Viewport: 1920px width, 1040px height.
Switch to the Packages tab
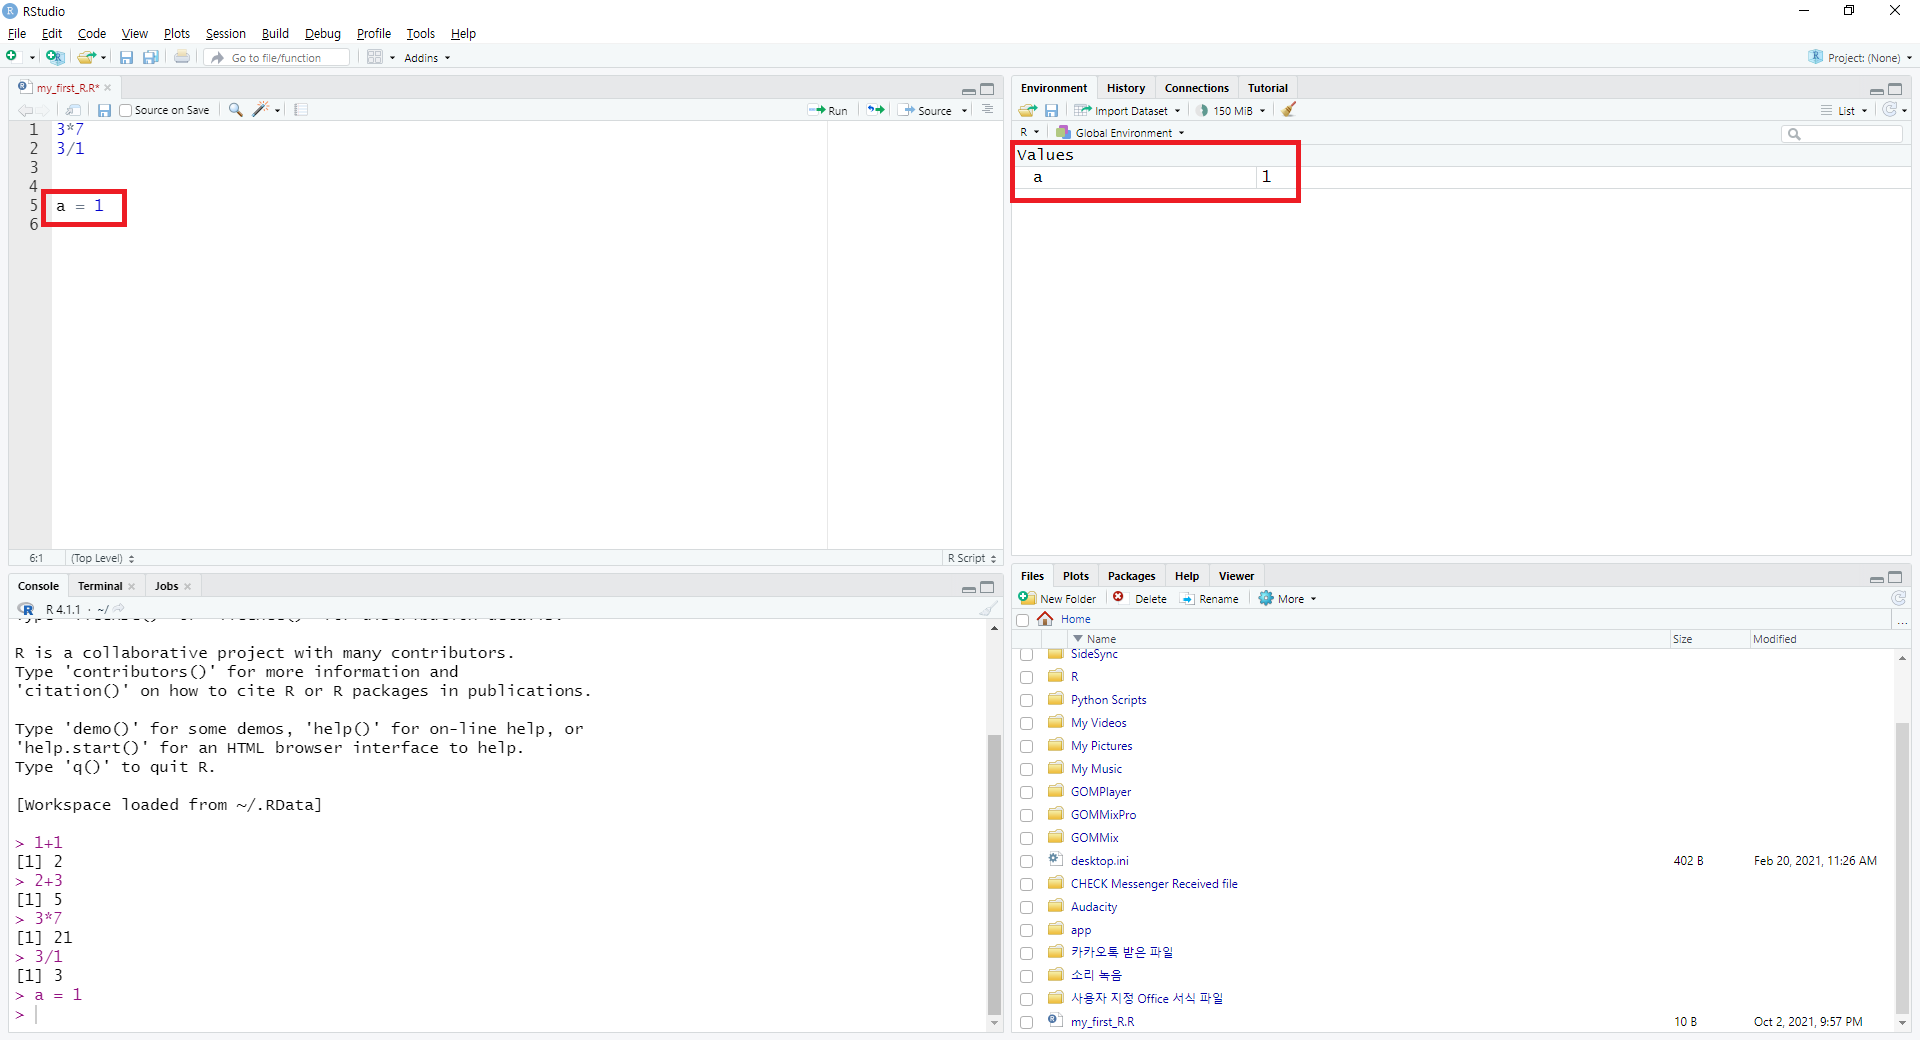coord(1131,576)
